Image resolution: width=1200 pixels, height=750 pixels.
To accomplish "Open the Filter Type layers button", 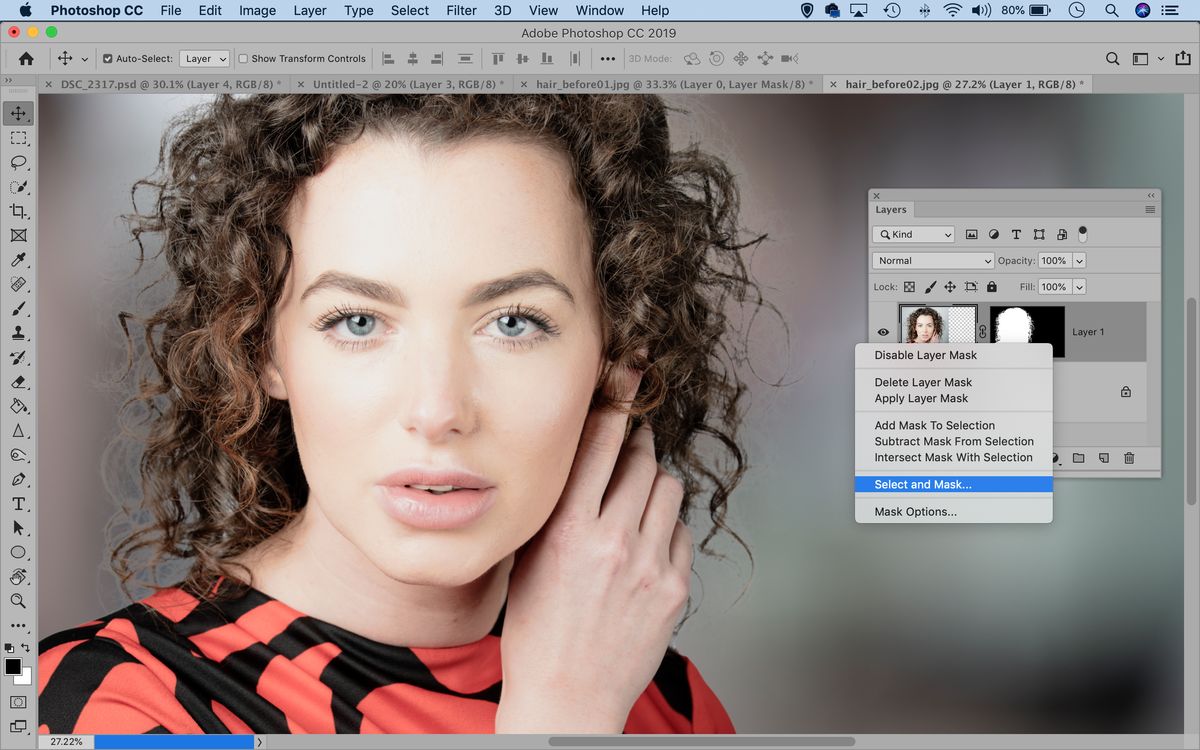I will pos(1016,234).
